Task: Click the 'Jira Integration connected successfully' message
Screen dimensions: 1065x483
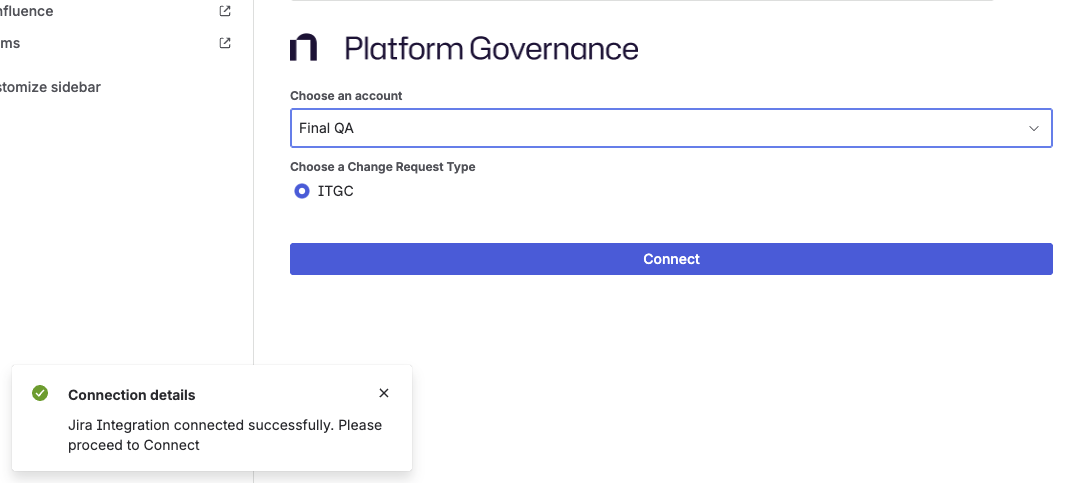Action: [x=225, y=435]
